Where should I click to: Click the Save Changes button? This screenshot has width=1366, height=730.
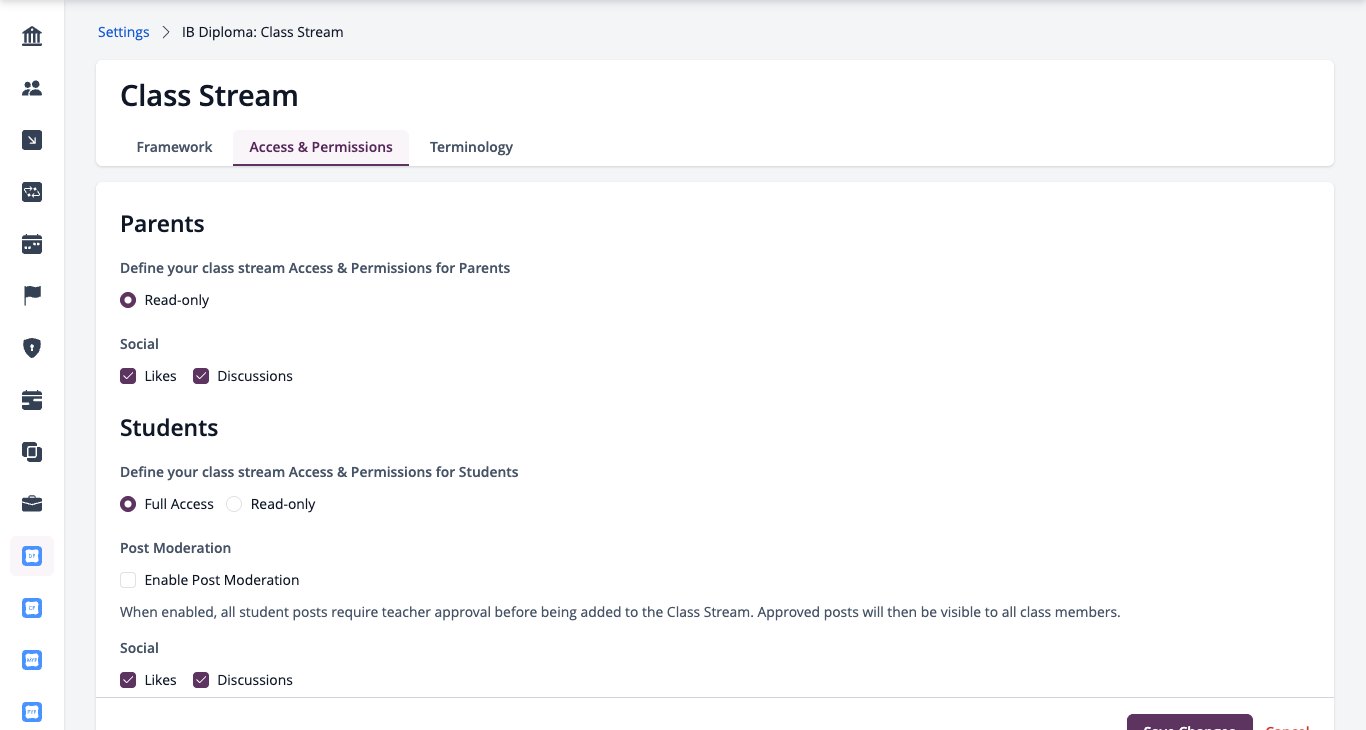tap(1189, 722)
